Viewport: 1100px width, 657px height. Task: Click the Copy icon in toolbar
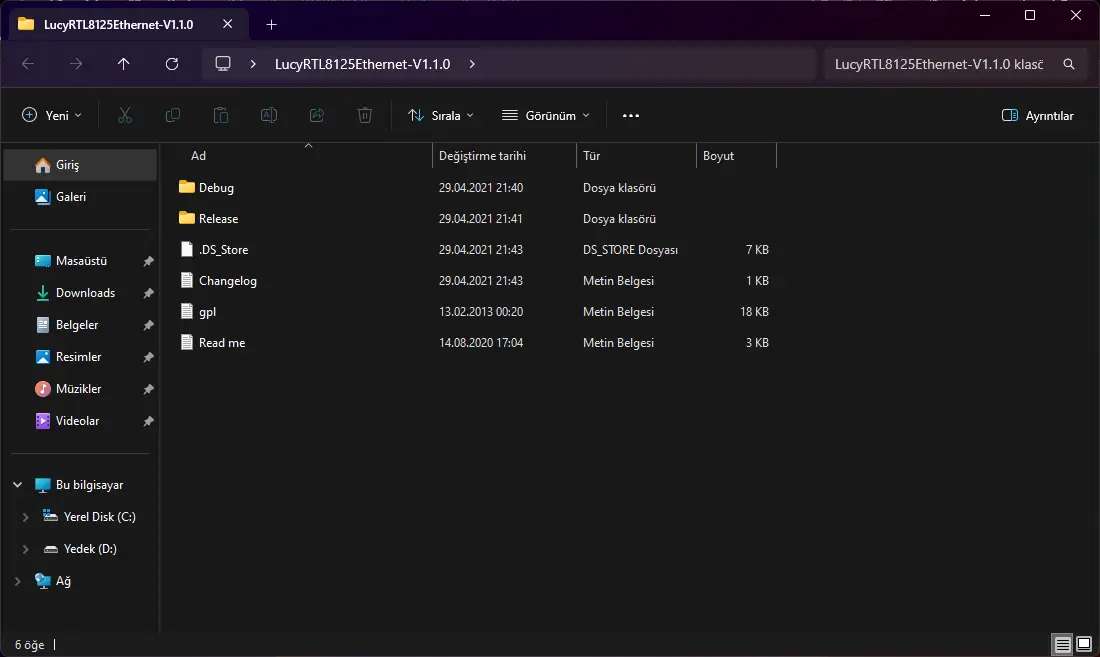[x=173, y=116]
